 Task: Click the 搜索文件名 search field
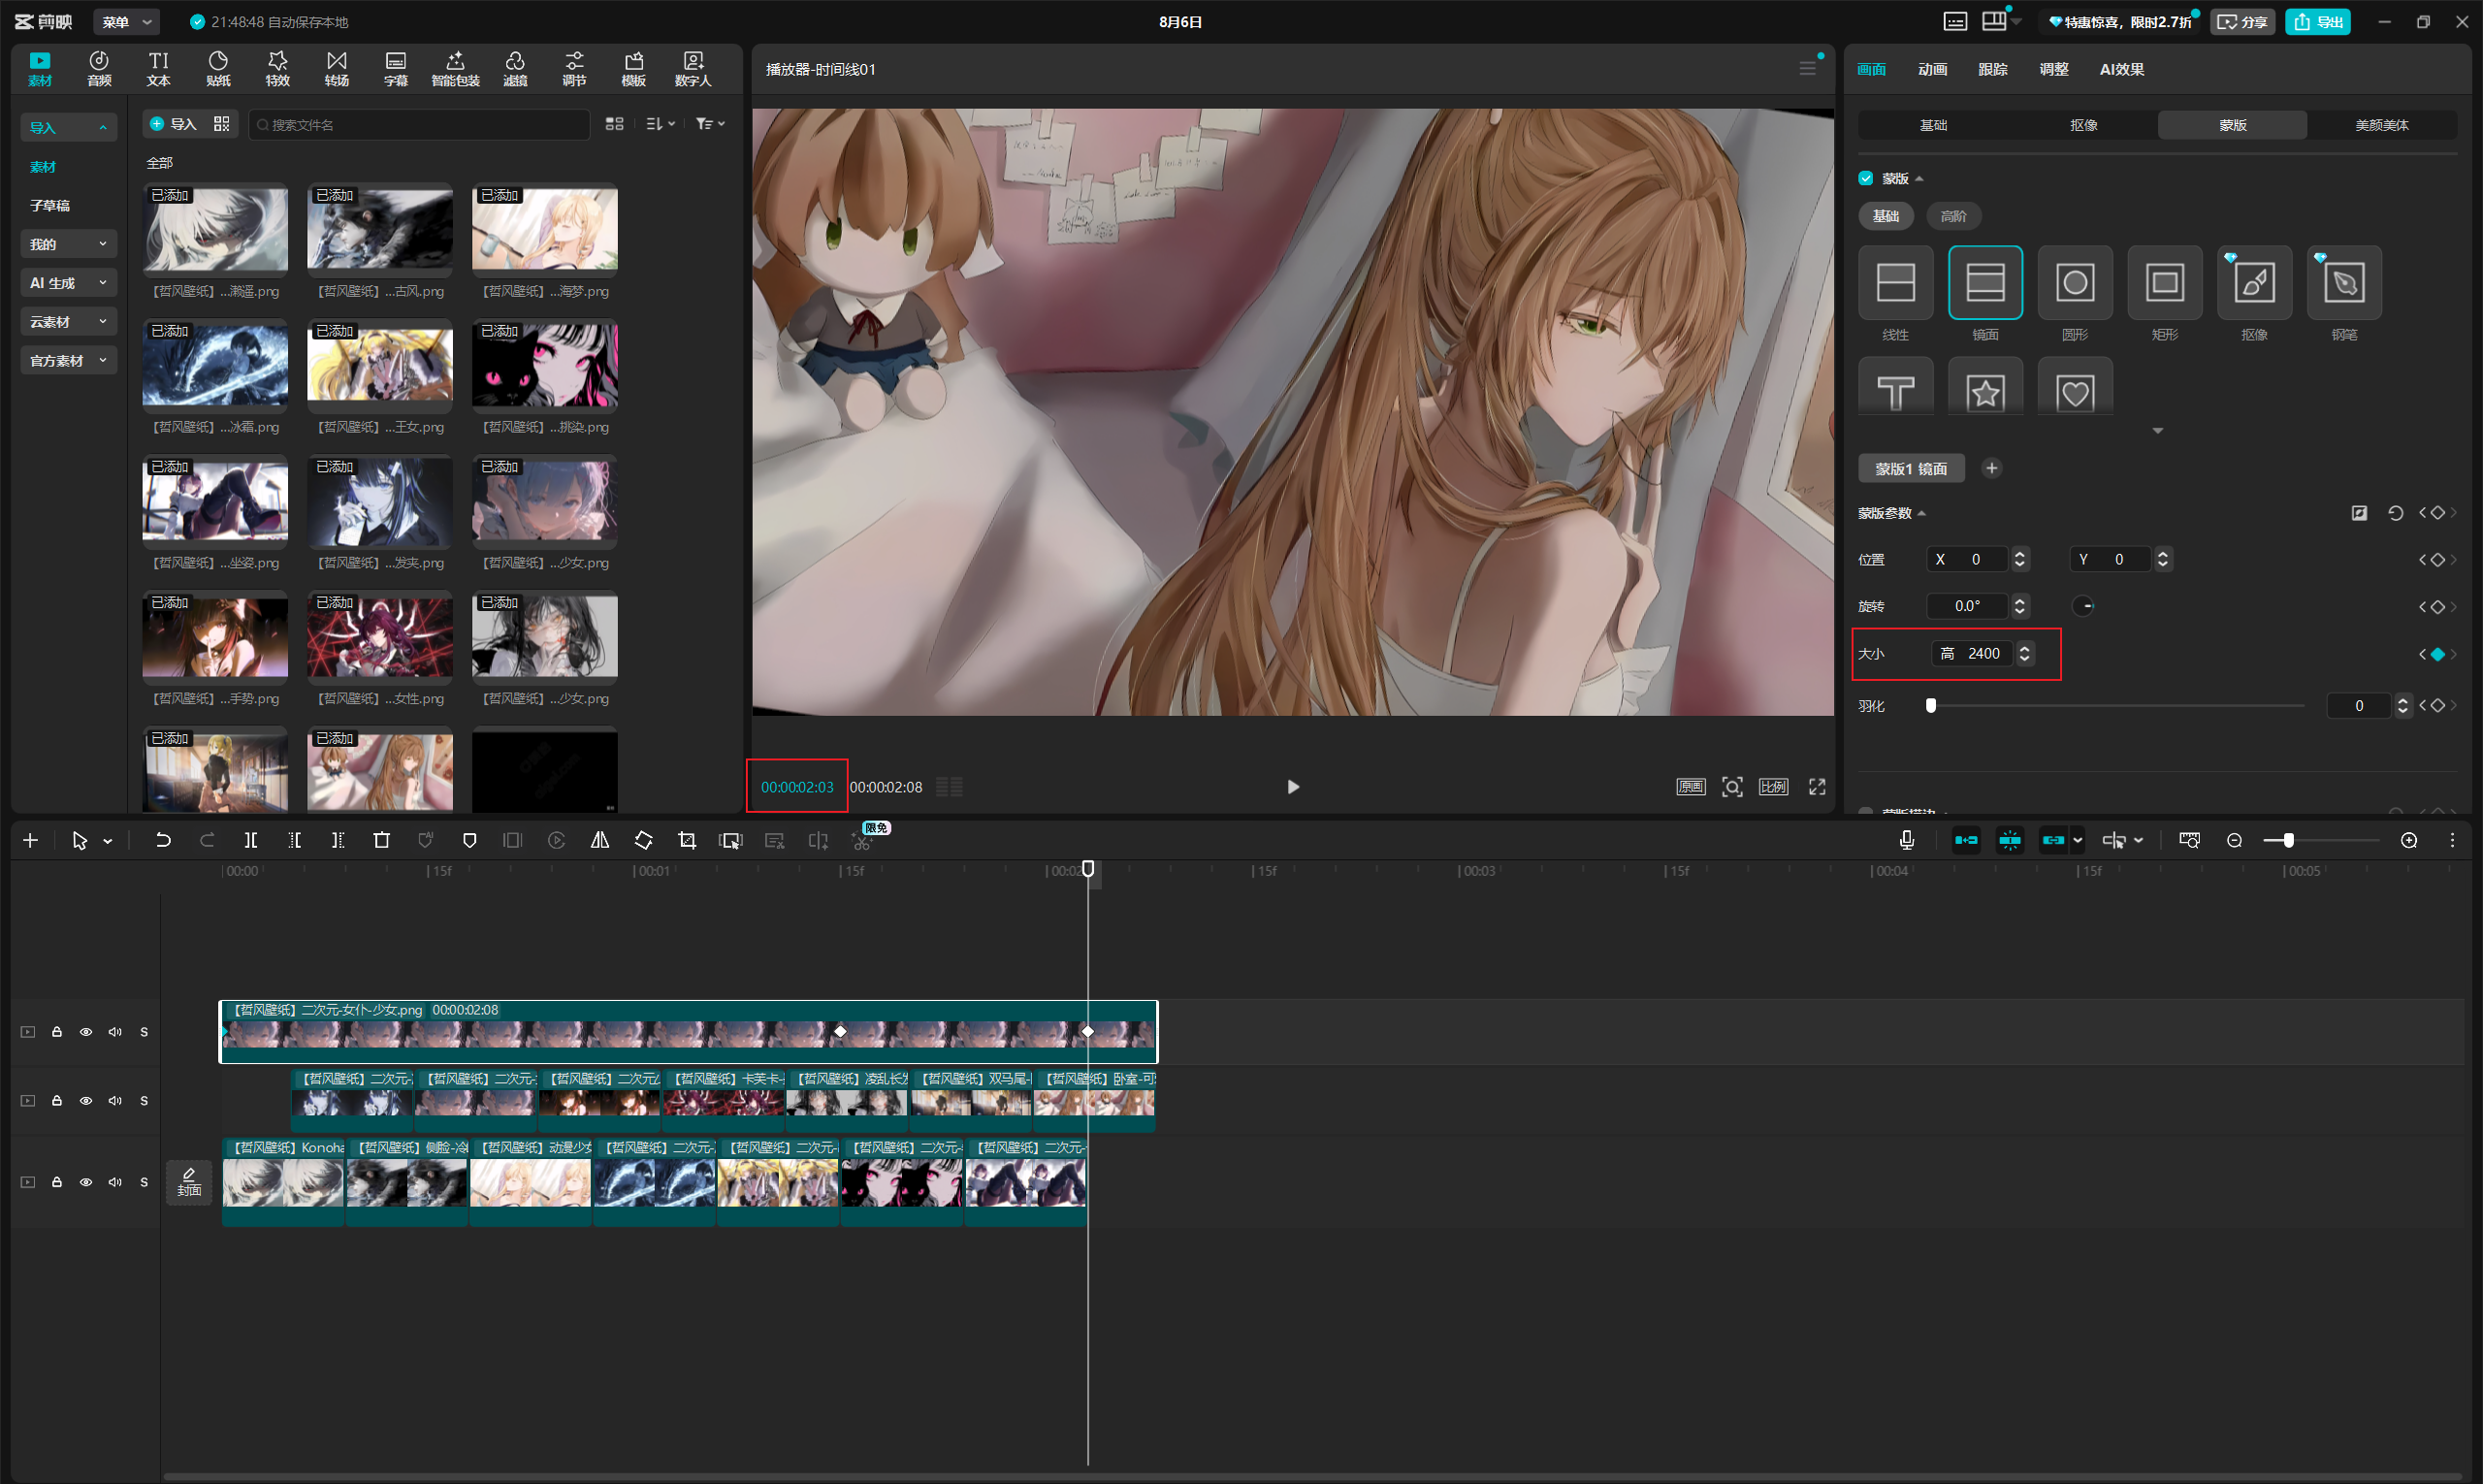[x=419, y=125]
